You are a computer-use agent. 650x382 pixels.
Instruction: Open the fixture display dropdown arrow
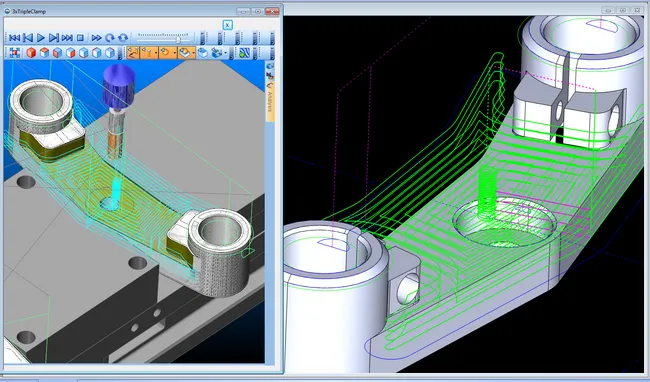(226, 53)
